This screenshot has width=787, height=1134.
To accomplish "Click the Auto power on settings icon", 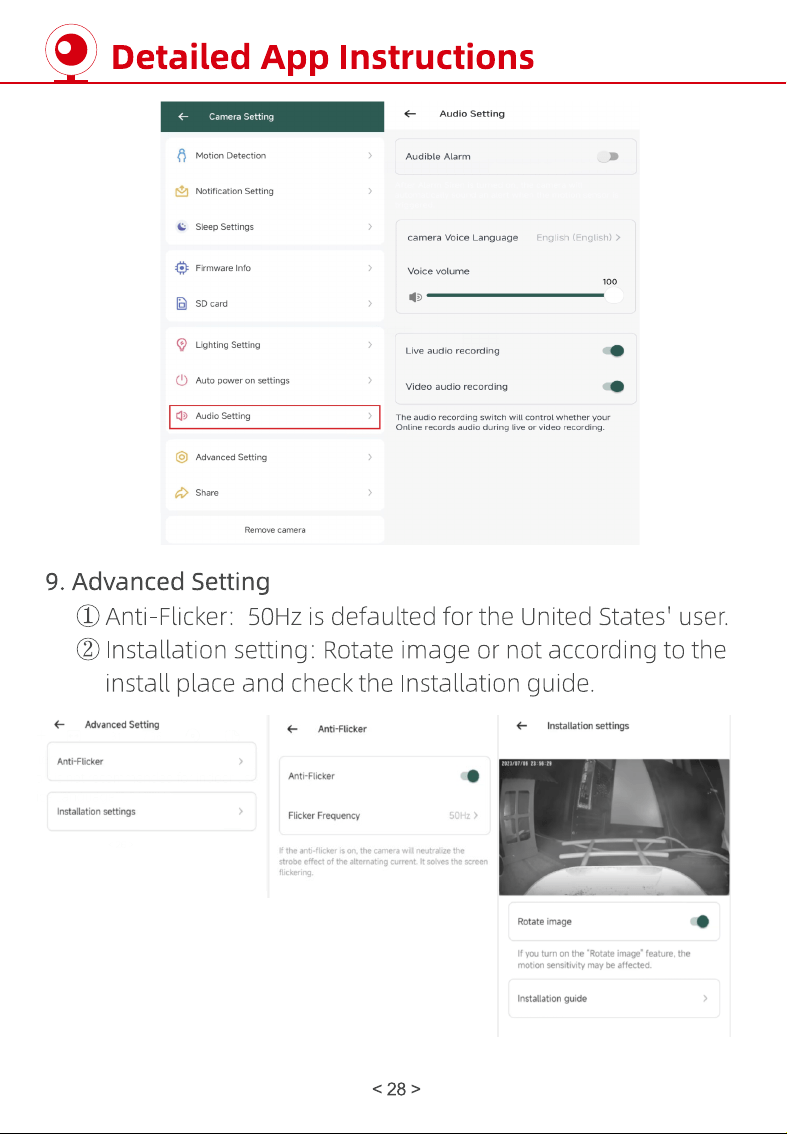I will pos(182,380).
